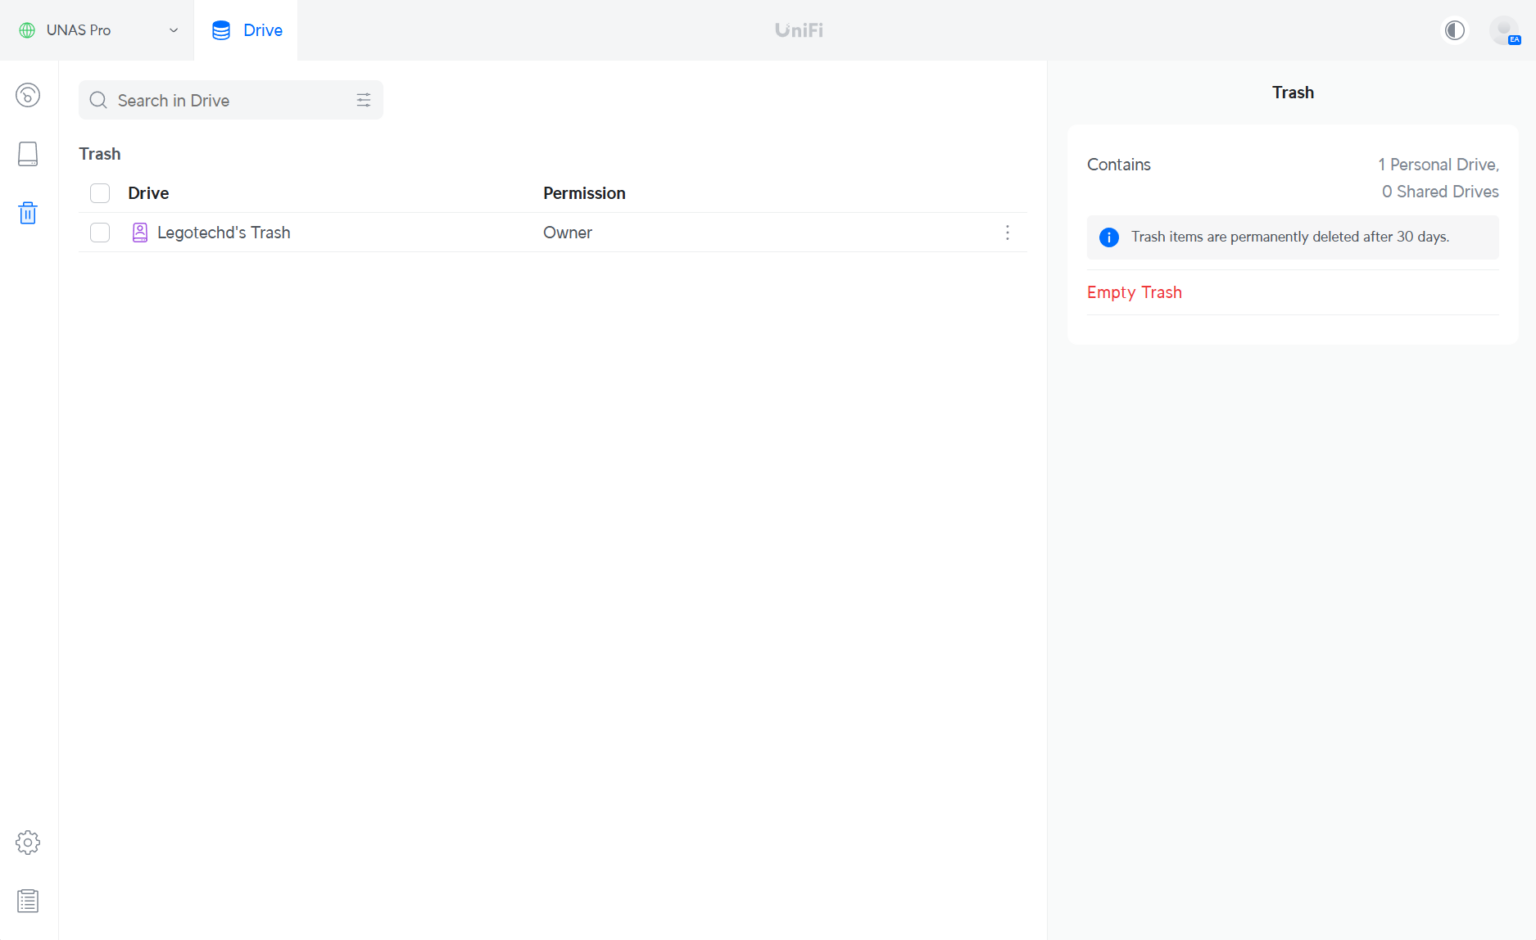The width and height of the screenshot is (1536, 940).
Task: Click the Drive database icon in tab
Action: pyautogui.click(x=221, y=30)
